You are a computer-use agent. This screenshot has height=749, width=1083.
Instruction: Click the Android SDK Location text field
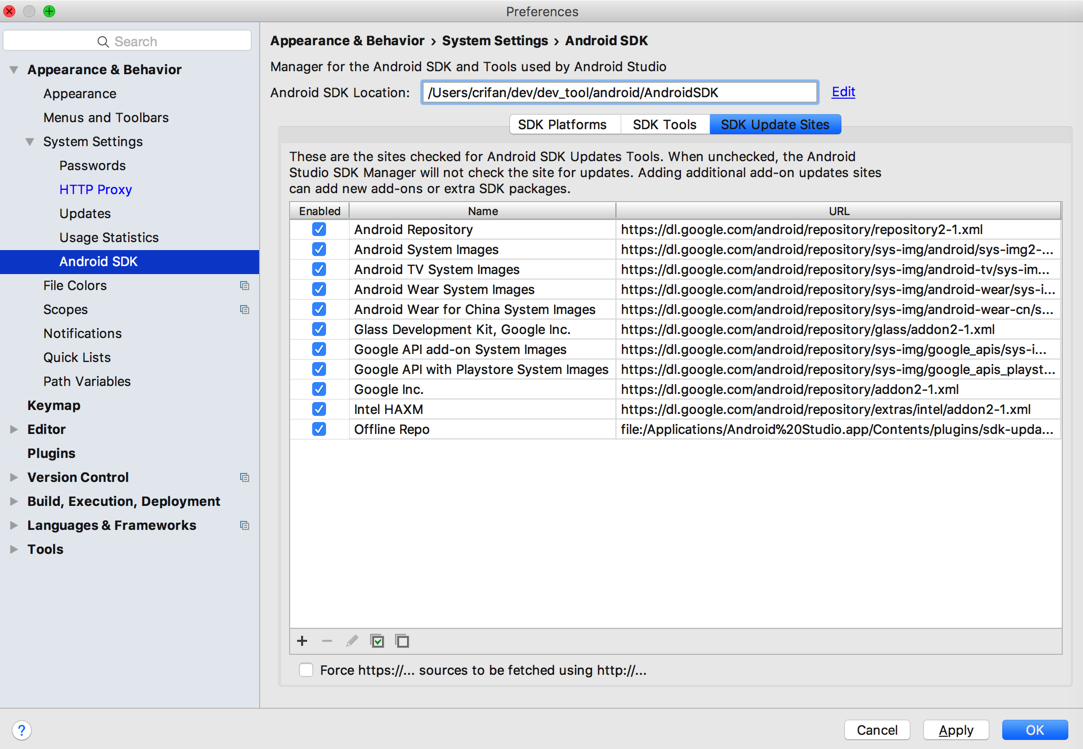tap(619, 93)
